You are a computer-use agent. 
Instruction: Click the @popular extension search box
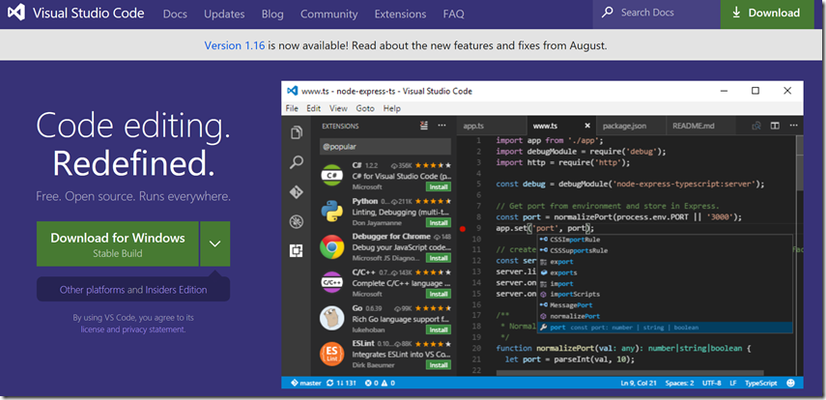coord(386,147)
